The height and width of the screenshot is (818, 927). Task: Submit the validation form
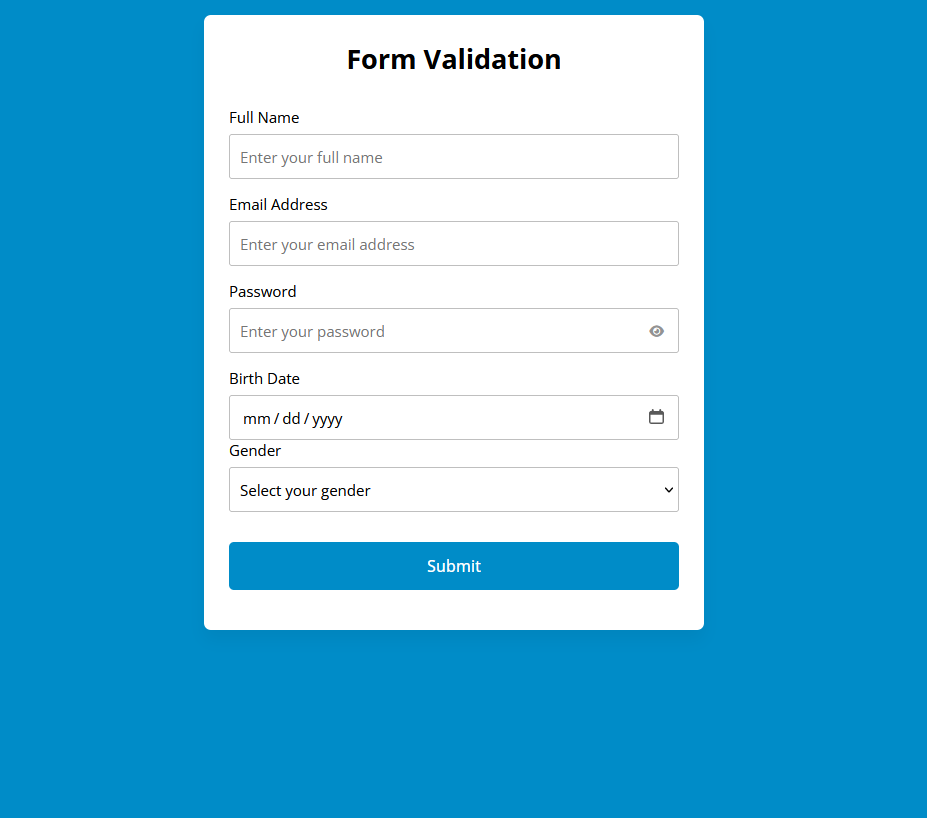[453, 566]
